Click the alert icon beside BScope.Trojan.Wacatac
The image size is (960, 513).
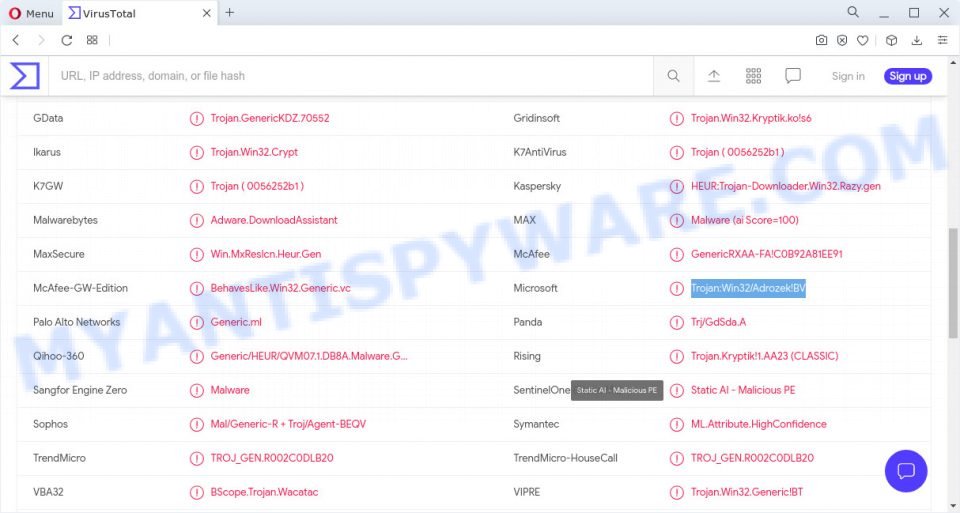click(197, 492)
